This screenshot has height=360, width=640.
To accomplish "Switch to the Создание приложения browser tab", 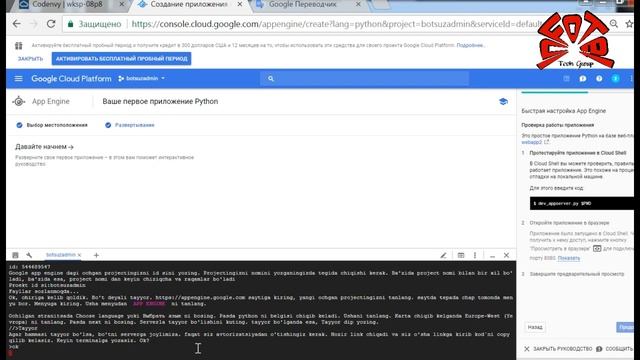I will click(188, 4).
